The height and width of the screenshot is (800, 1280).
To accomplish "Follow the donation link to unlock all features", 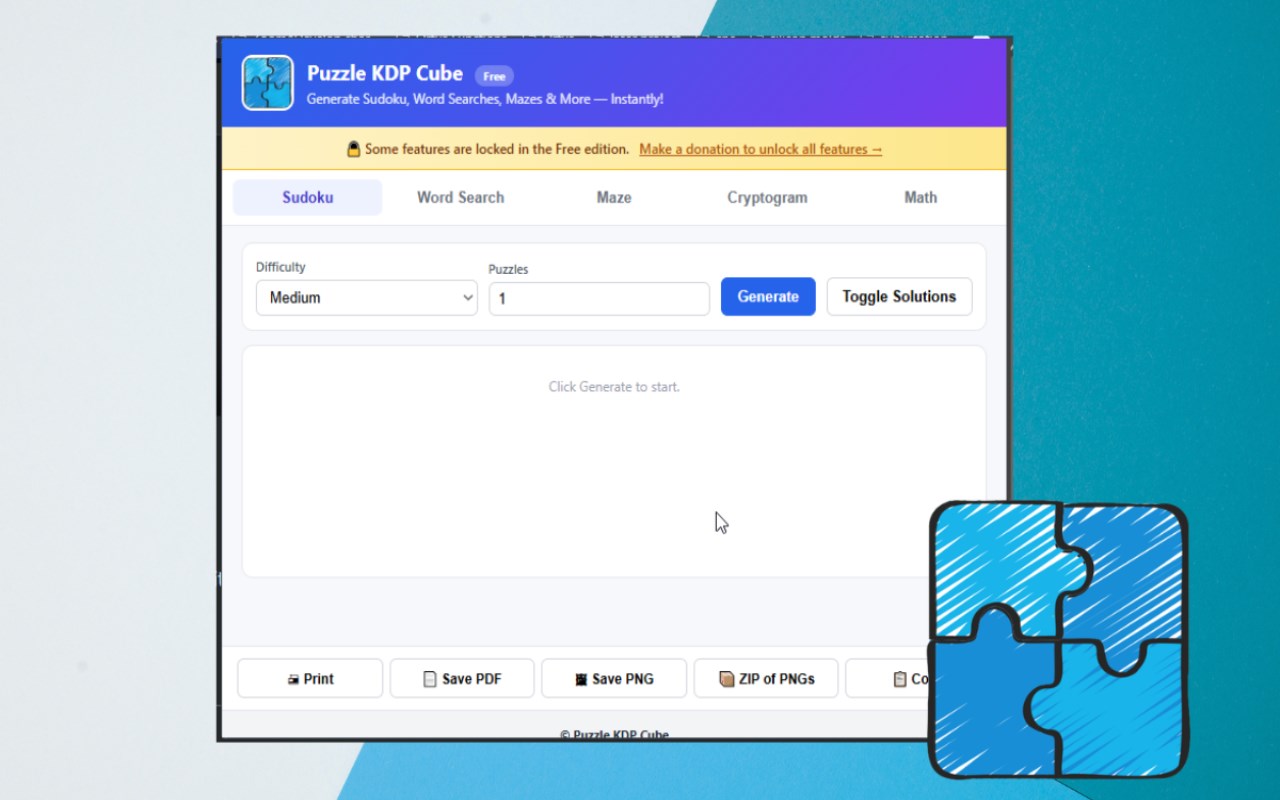I will 761,150.
